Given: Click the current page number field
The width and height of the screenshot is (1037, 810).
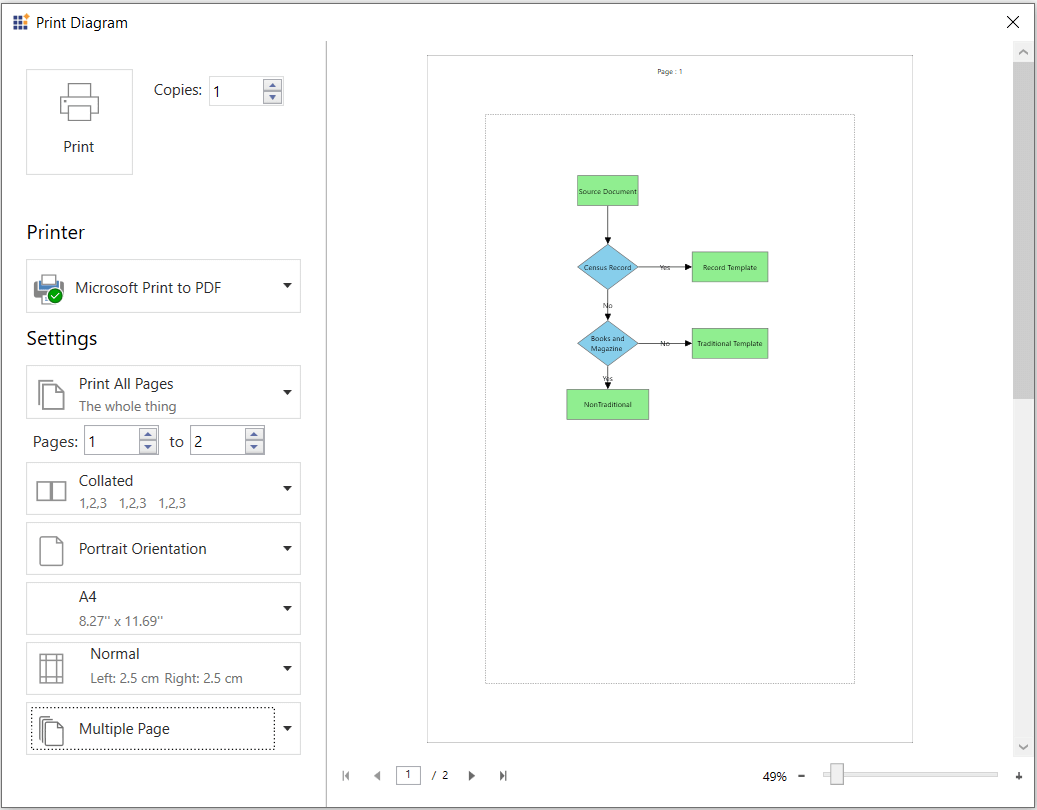Looking at the screenshot, I should (x=408, y=775).
